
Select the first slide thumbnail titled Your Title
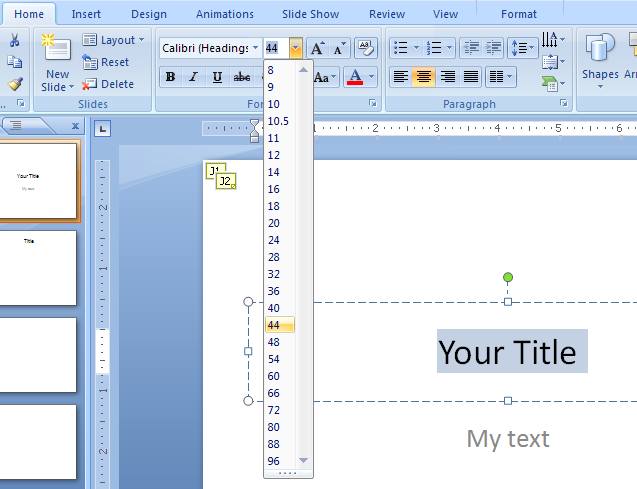click(x=37, y=181)
